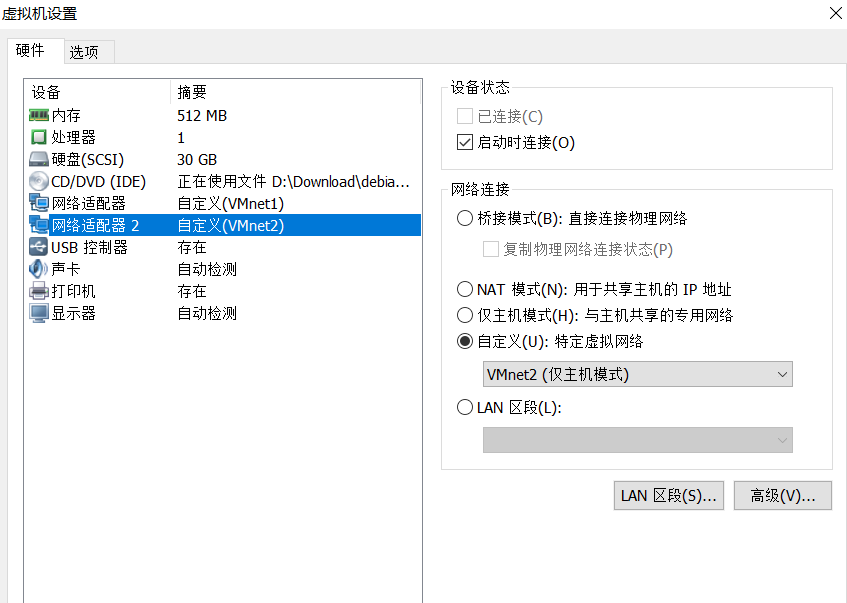Screen dimensions: 847x603
Task: Open the VMnet2 (仅主机模式) dropdown
Action: click(x=637, y=375)
